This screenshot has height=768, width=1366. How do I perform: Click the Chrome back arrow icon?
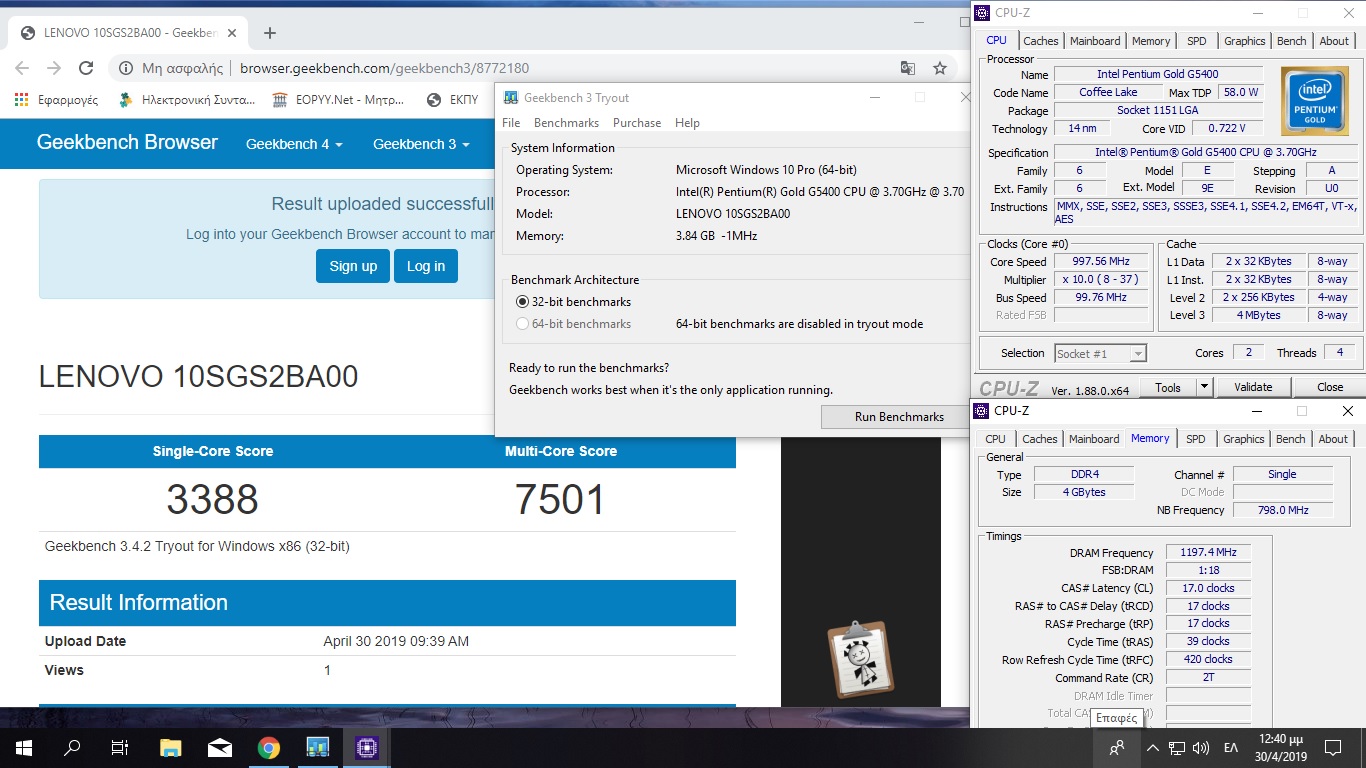click(22, 68)
